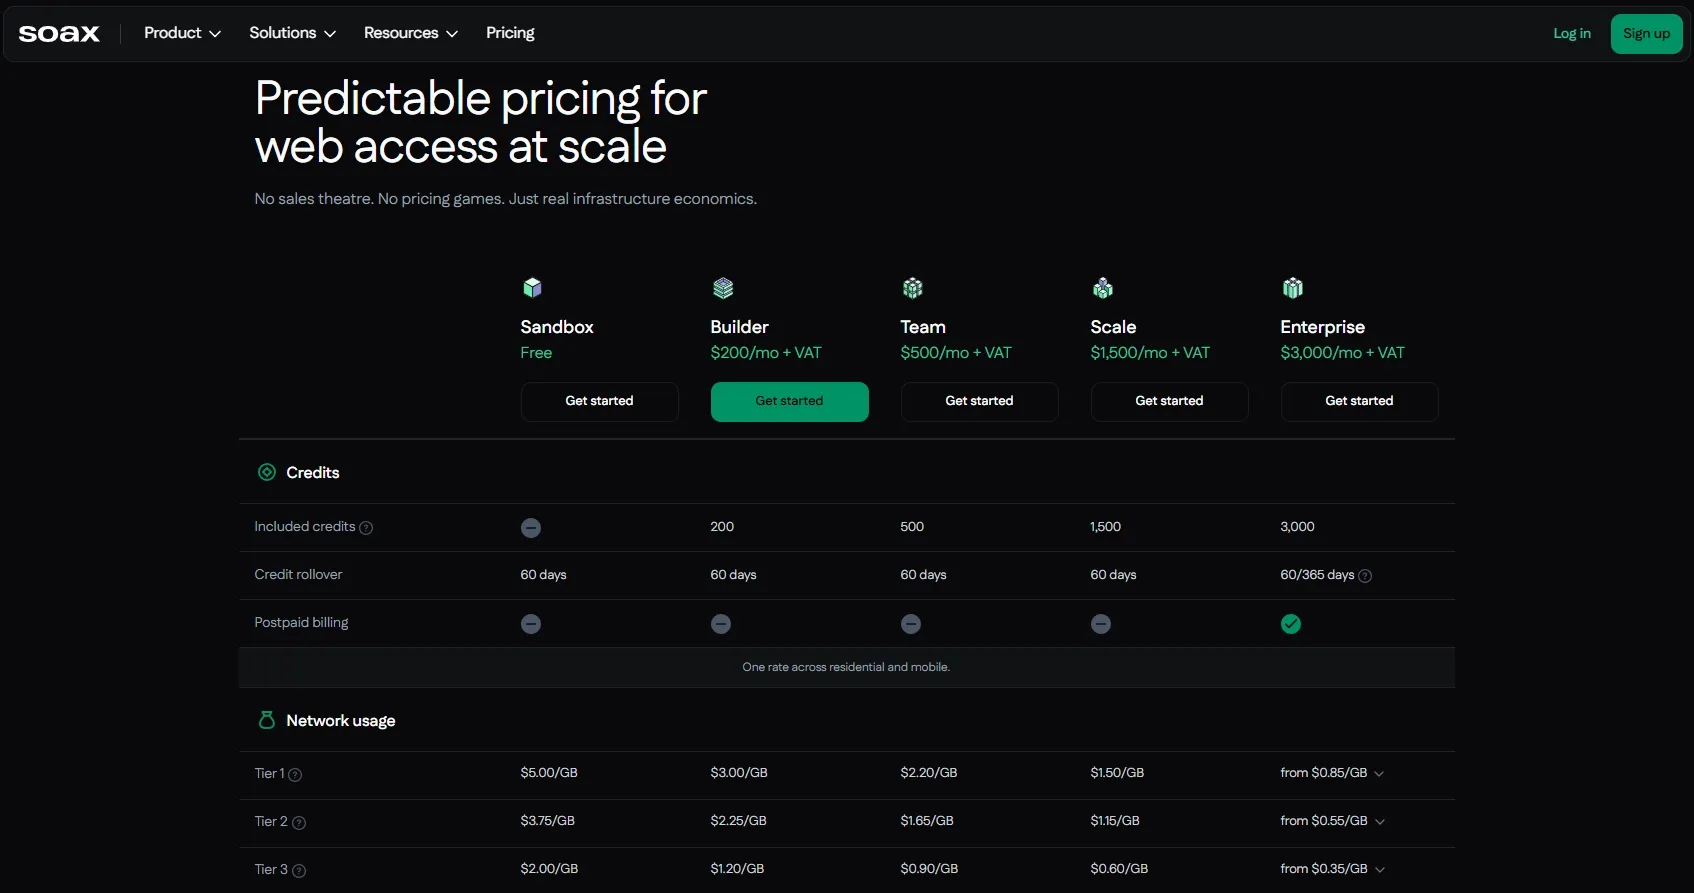Click the Sandbox Tier 2 price $3.75/GB
This screenshot has width=1694, height=893.
point(548,821)
